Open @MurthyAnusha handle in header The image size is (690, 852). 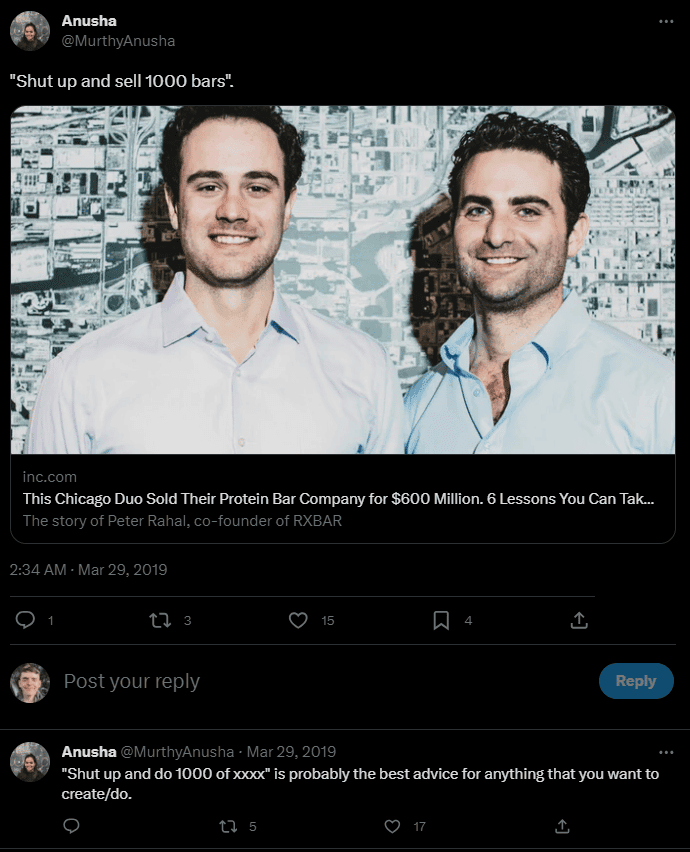coord(118,41)
